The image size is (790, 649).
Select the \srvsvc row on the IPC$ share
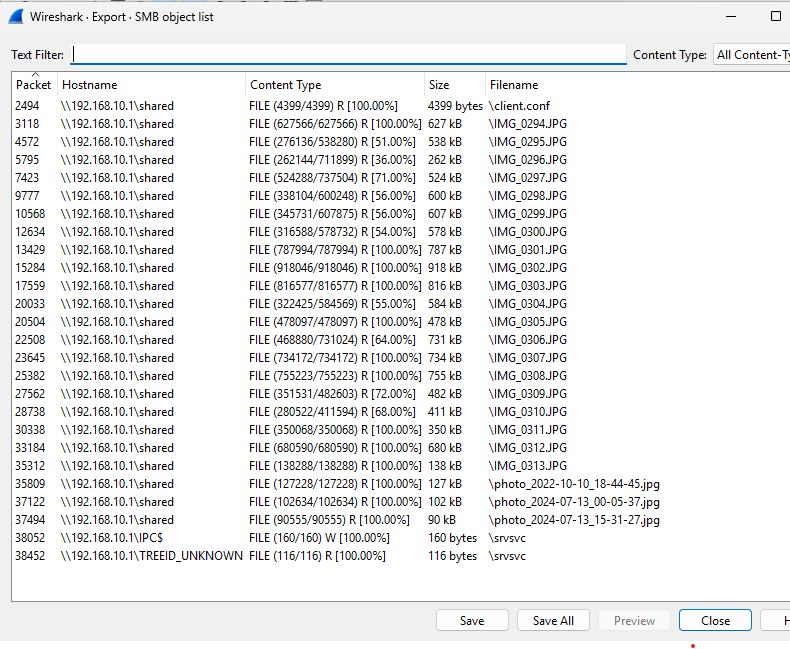click(401, 538)
